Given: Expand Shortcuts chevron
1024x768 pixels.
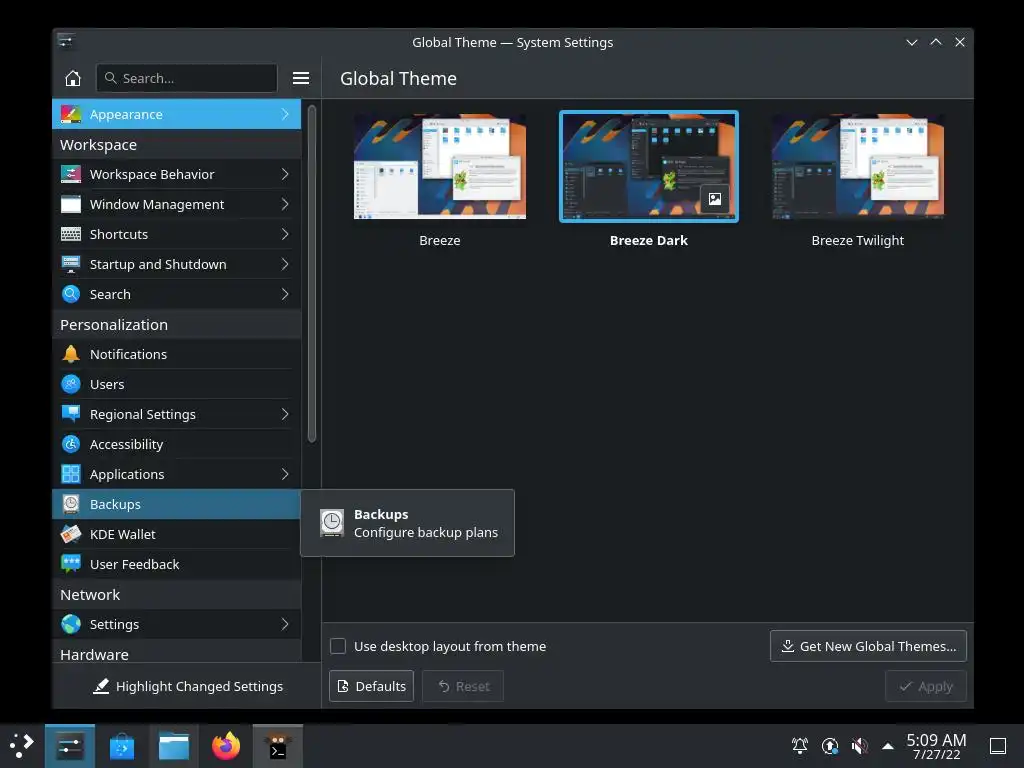Looking at the screenshot, I should tap(285, 234).
